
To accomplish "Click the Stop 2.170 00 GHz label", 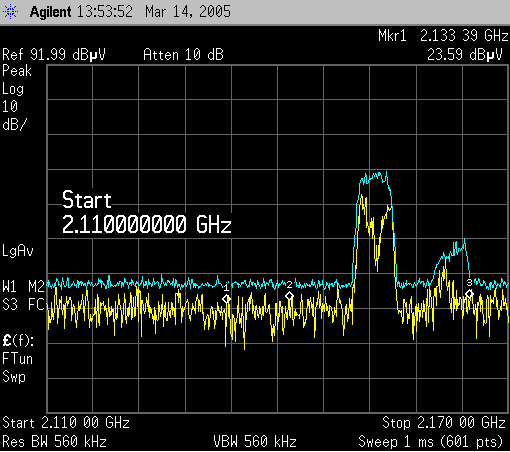I will 444,423.
